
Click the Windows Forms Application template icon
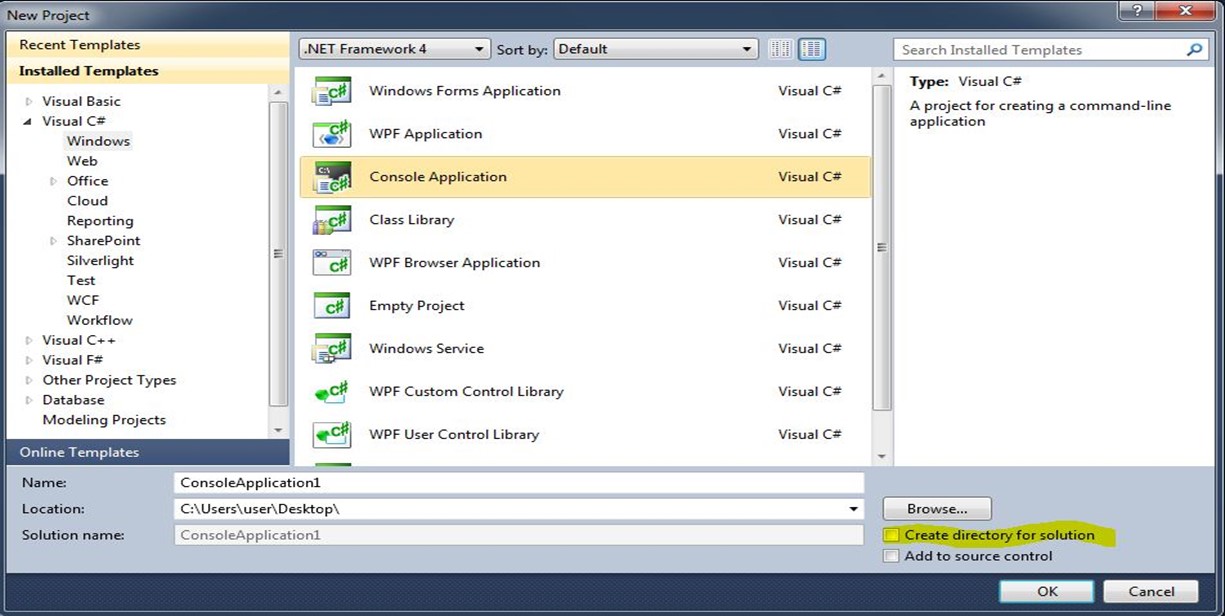[x=331, y=91]
